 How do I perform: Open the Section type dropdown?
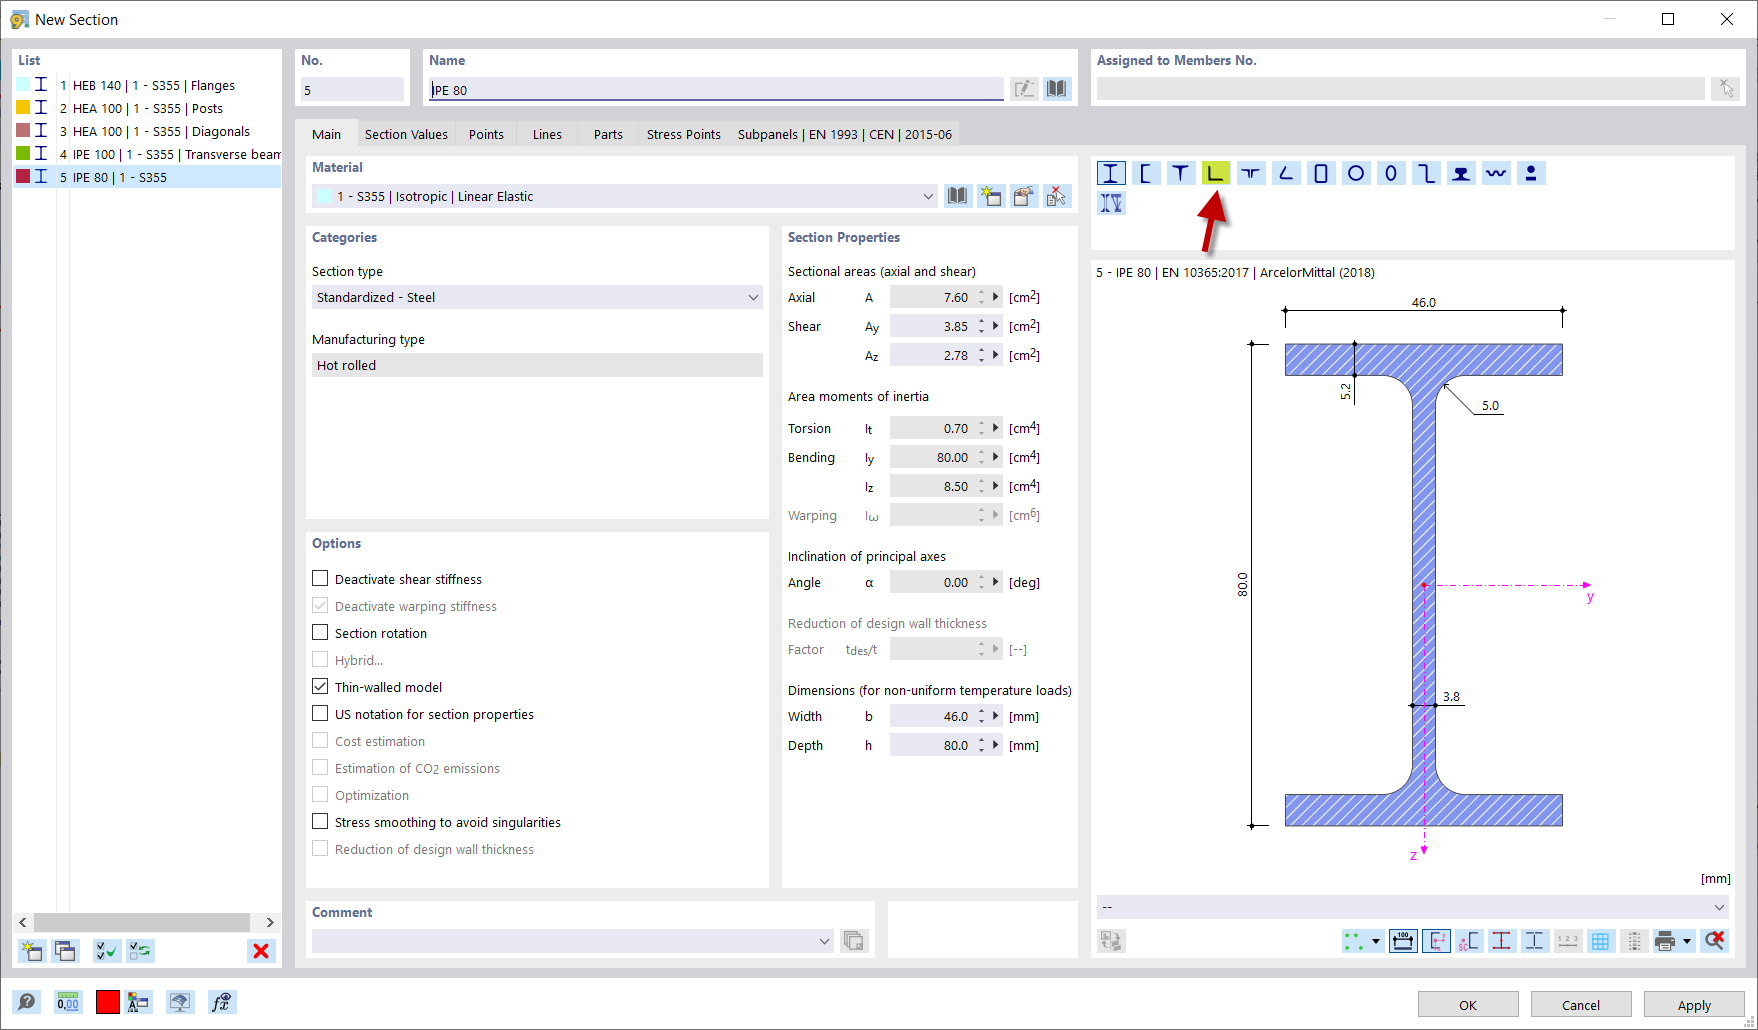753,297
